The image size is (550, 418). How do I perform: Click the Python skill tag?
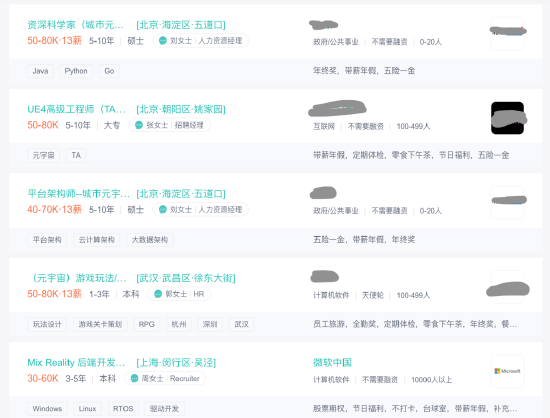tap(76, 71)
